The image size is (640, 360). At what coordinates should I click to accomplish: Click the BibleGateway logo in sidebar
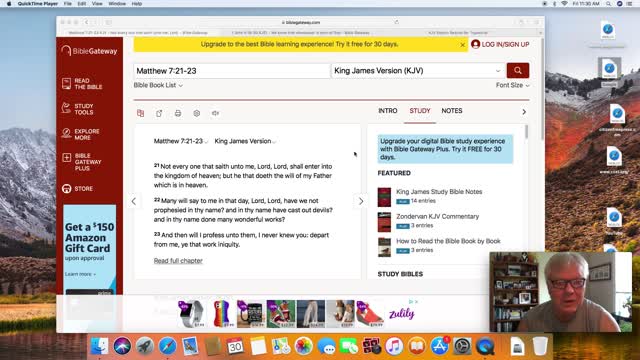coord(89,51)
